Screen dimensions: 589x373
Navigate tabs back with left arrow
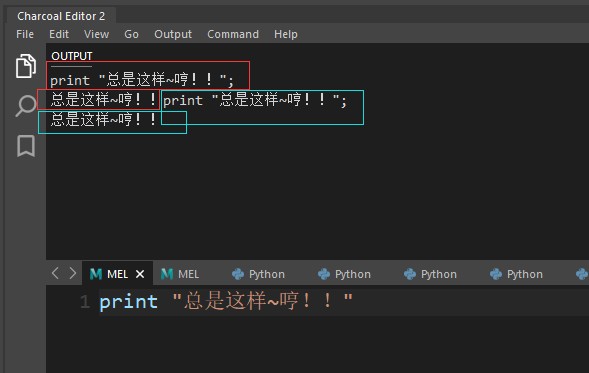pyautogui.click(x=55, y=273)
